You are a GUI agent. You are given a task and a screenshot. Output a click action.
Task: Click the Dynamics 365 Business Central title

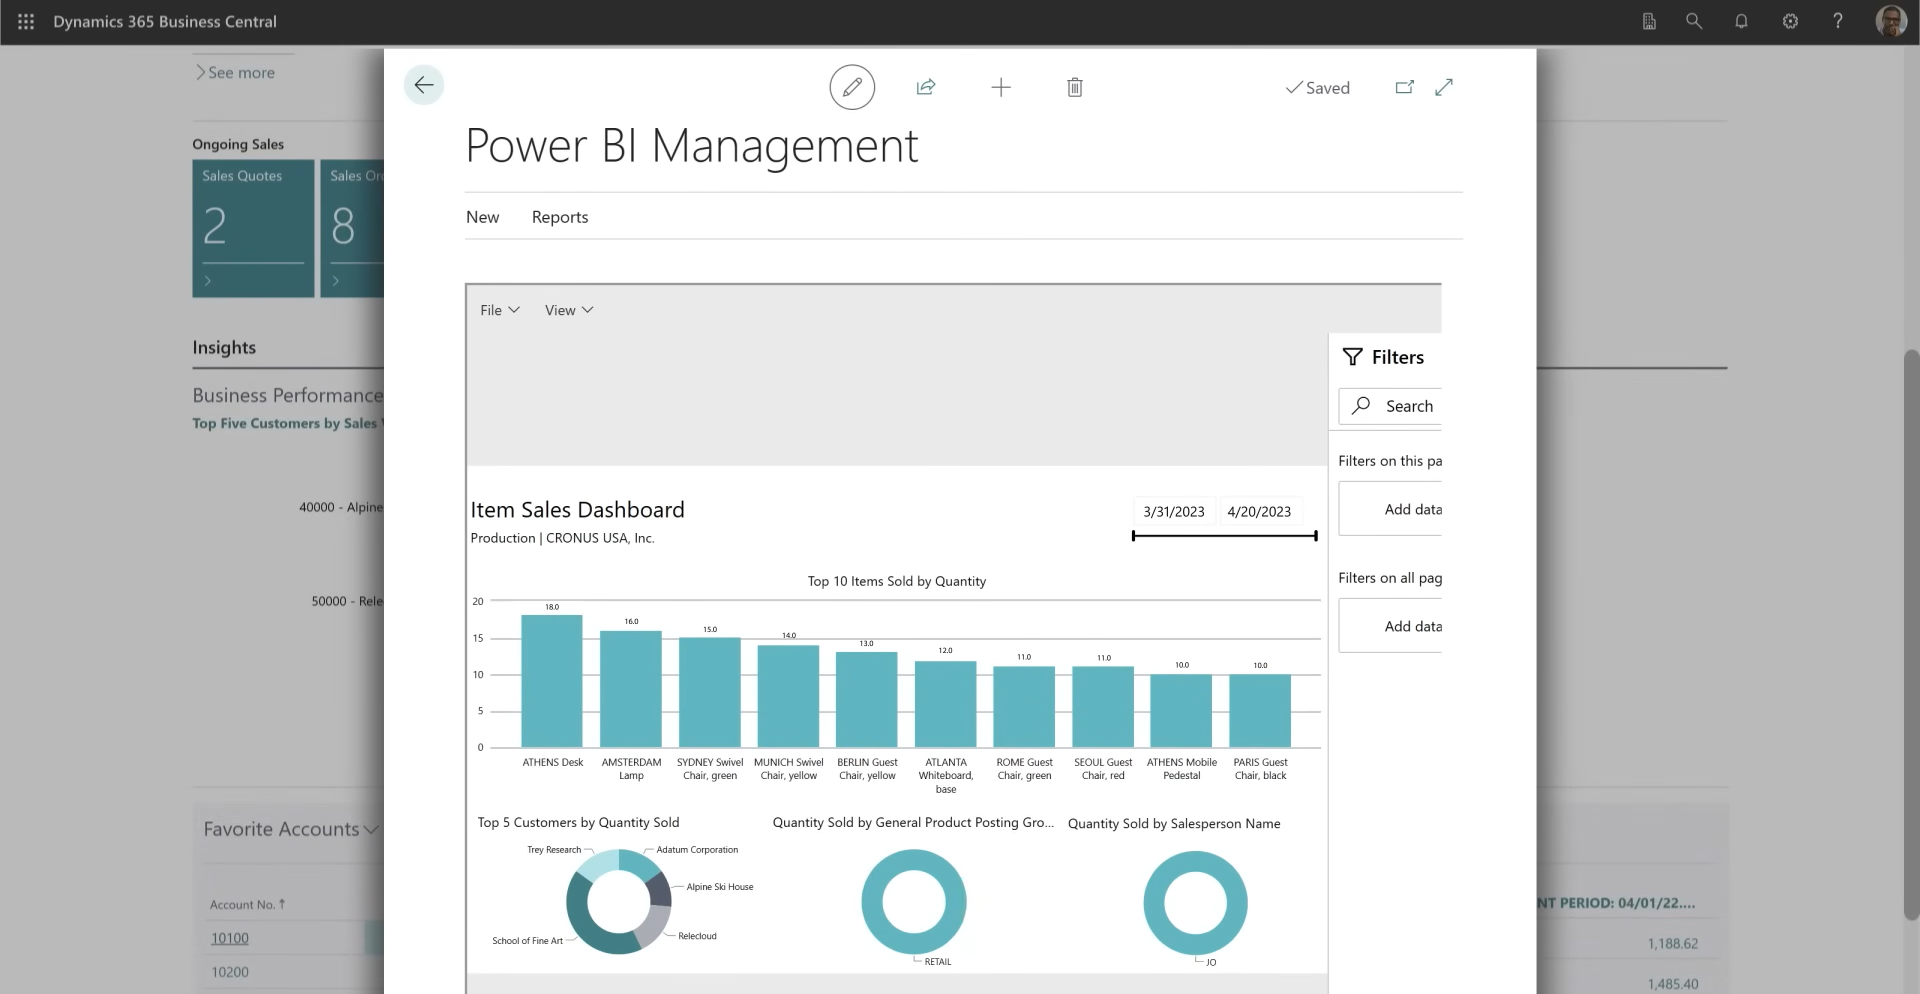165,21
